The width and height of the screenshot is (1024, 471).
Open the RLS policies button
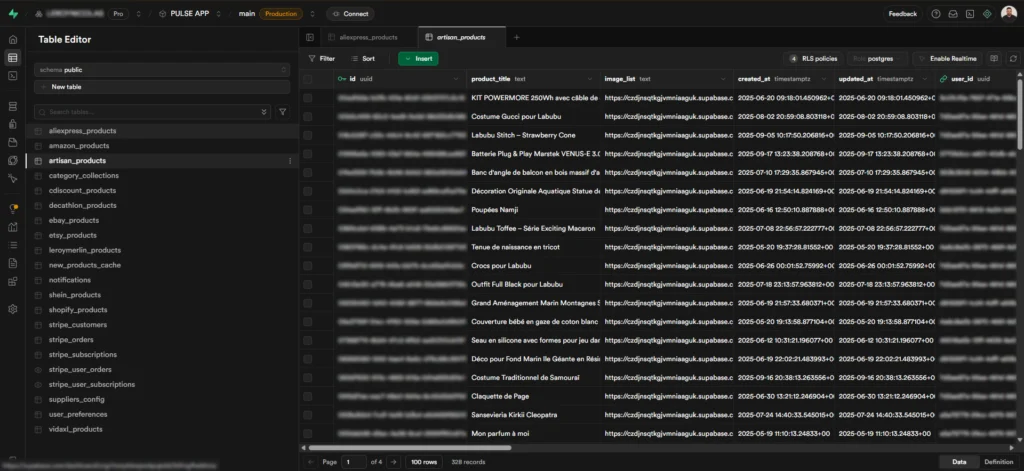click(813, 59)
